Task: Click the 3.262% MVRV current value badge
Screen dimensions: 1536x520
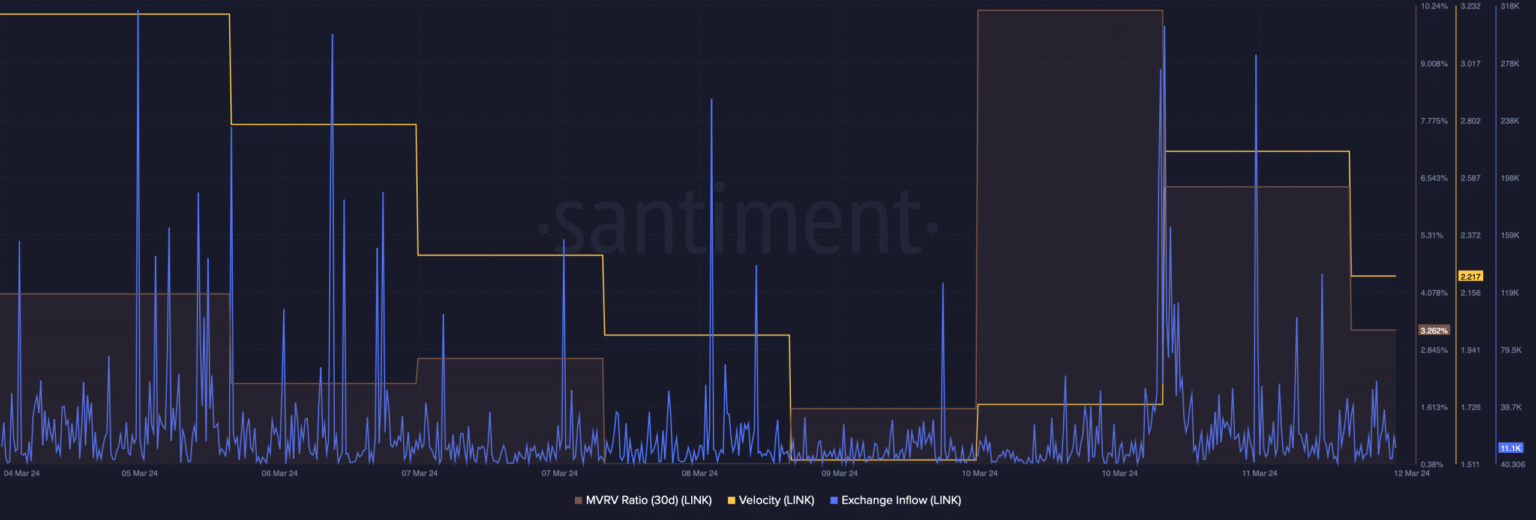Action: click(1433, 330)
